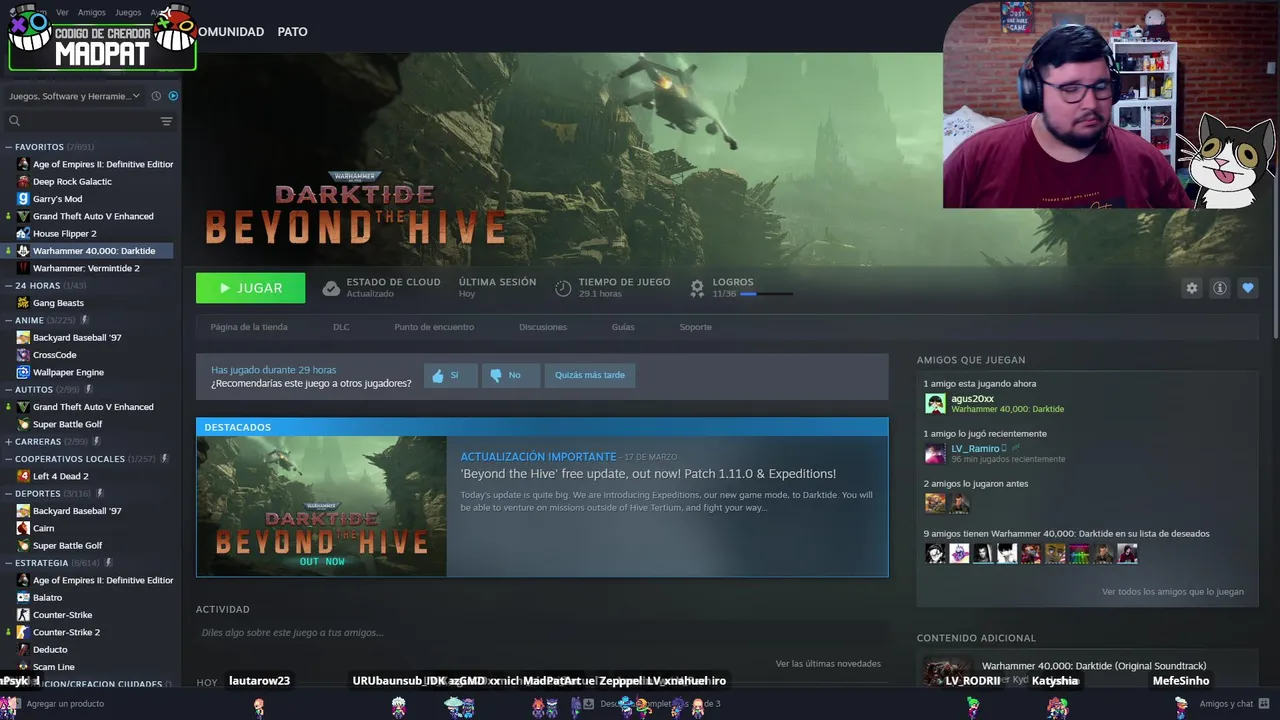
Task: Collapse COOPERATIVOS LOCALES collection
Action: pyautogui.click(x=9, y=459)
